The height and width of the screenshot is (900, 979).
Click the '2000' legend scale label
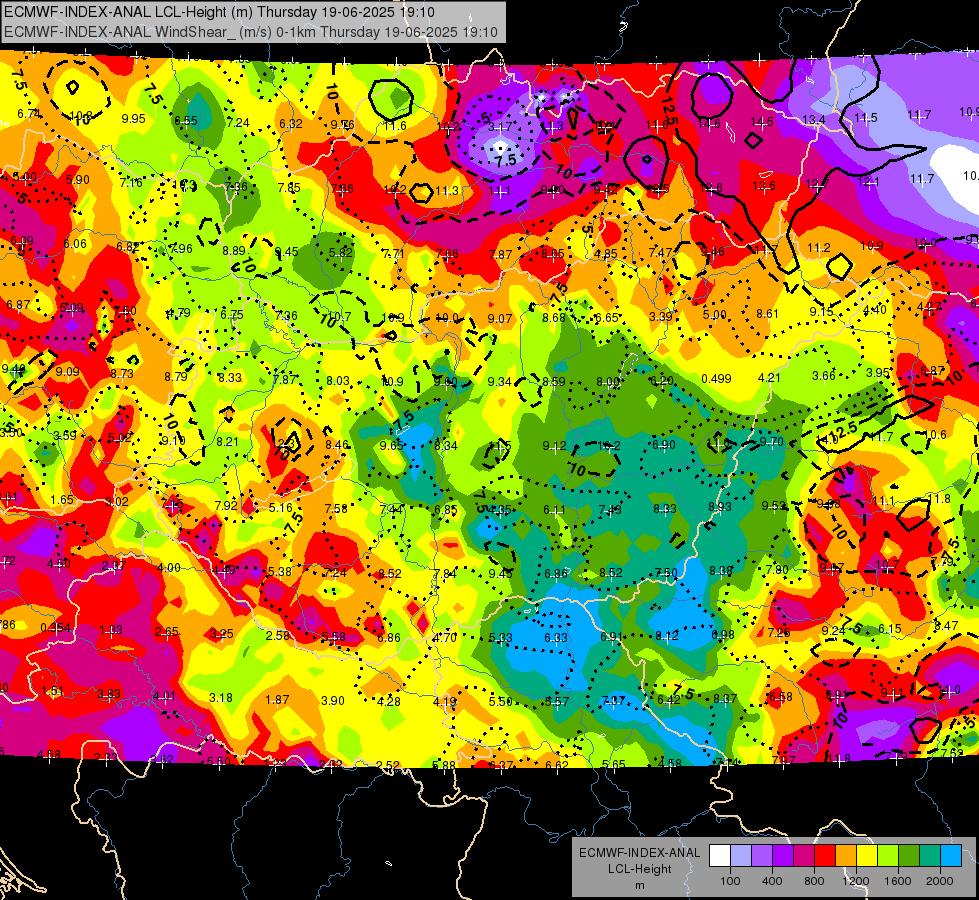[x=939, y=881]
